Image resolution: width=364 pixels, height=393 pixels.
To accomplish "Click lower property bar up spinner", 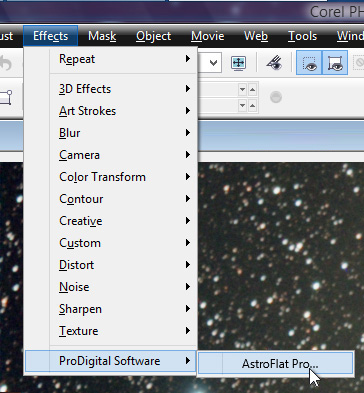I will point(252,106).
